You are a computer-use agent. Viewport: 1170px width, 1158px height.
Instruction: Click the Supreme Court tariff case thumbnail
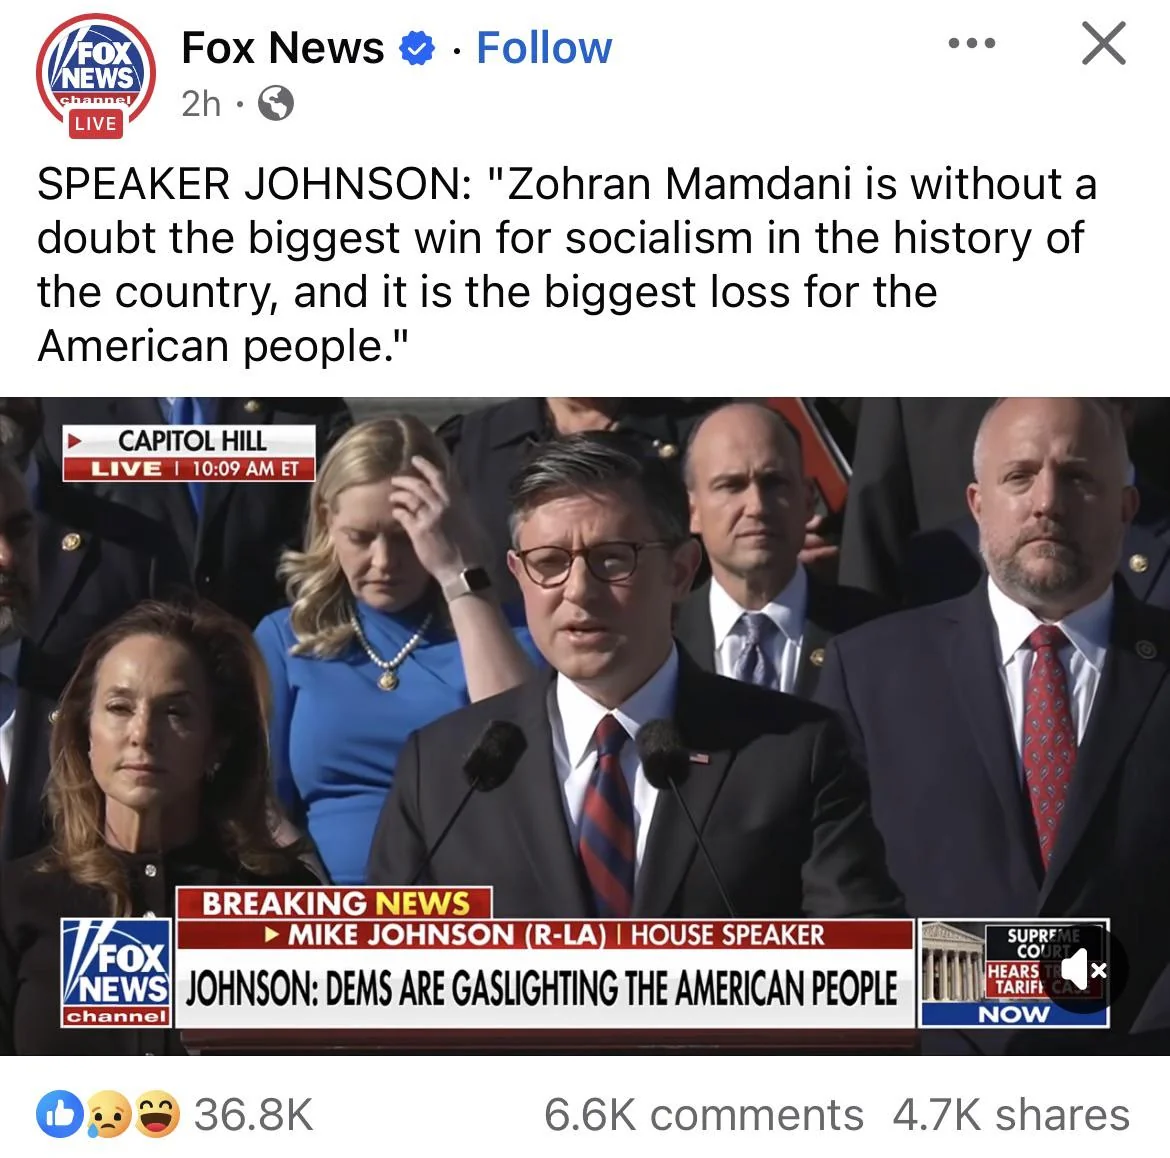coord(1014,974)
